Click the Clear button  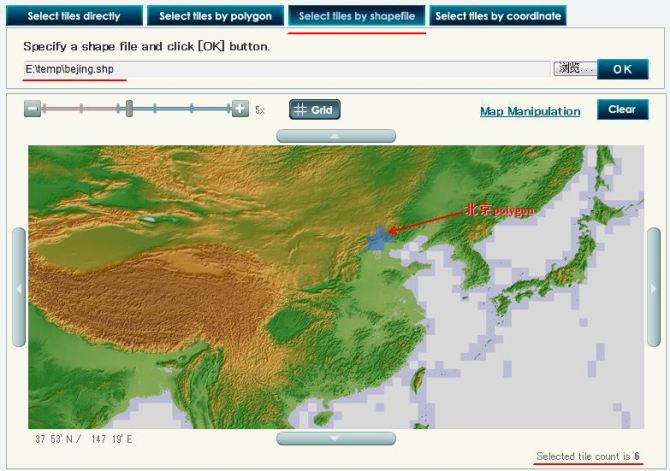(622, 109)
